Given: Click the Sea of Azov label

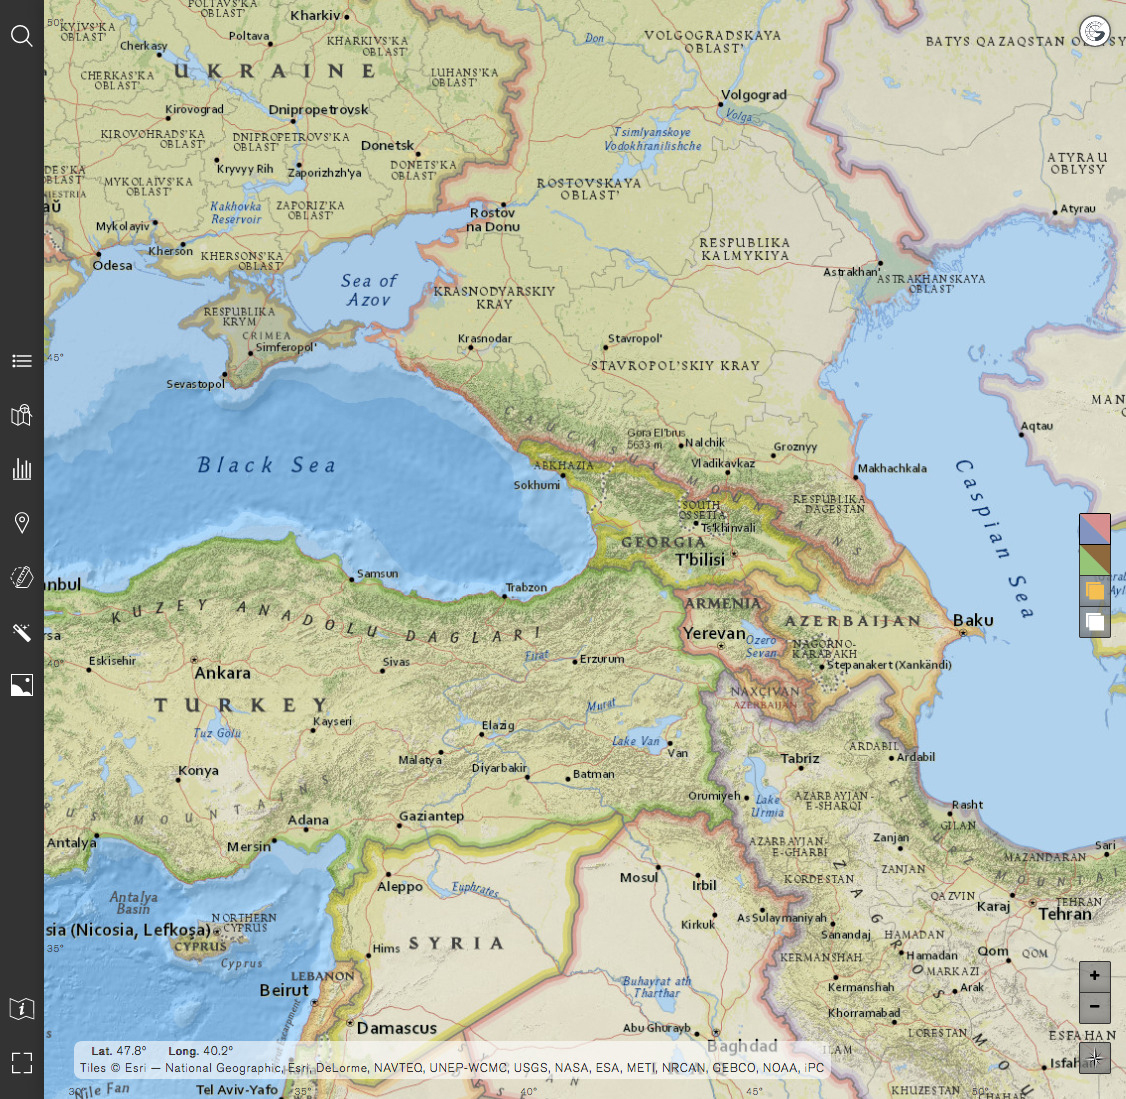Looking at the screenshot, I should pyautogui.click(x=369, y=290).
